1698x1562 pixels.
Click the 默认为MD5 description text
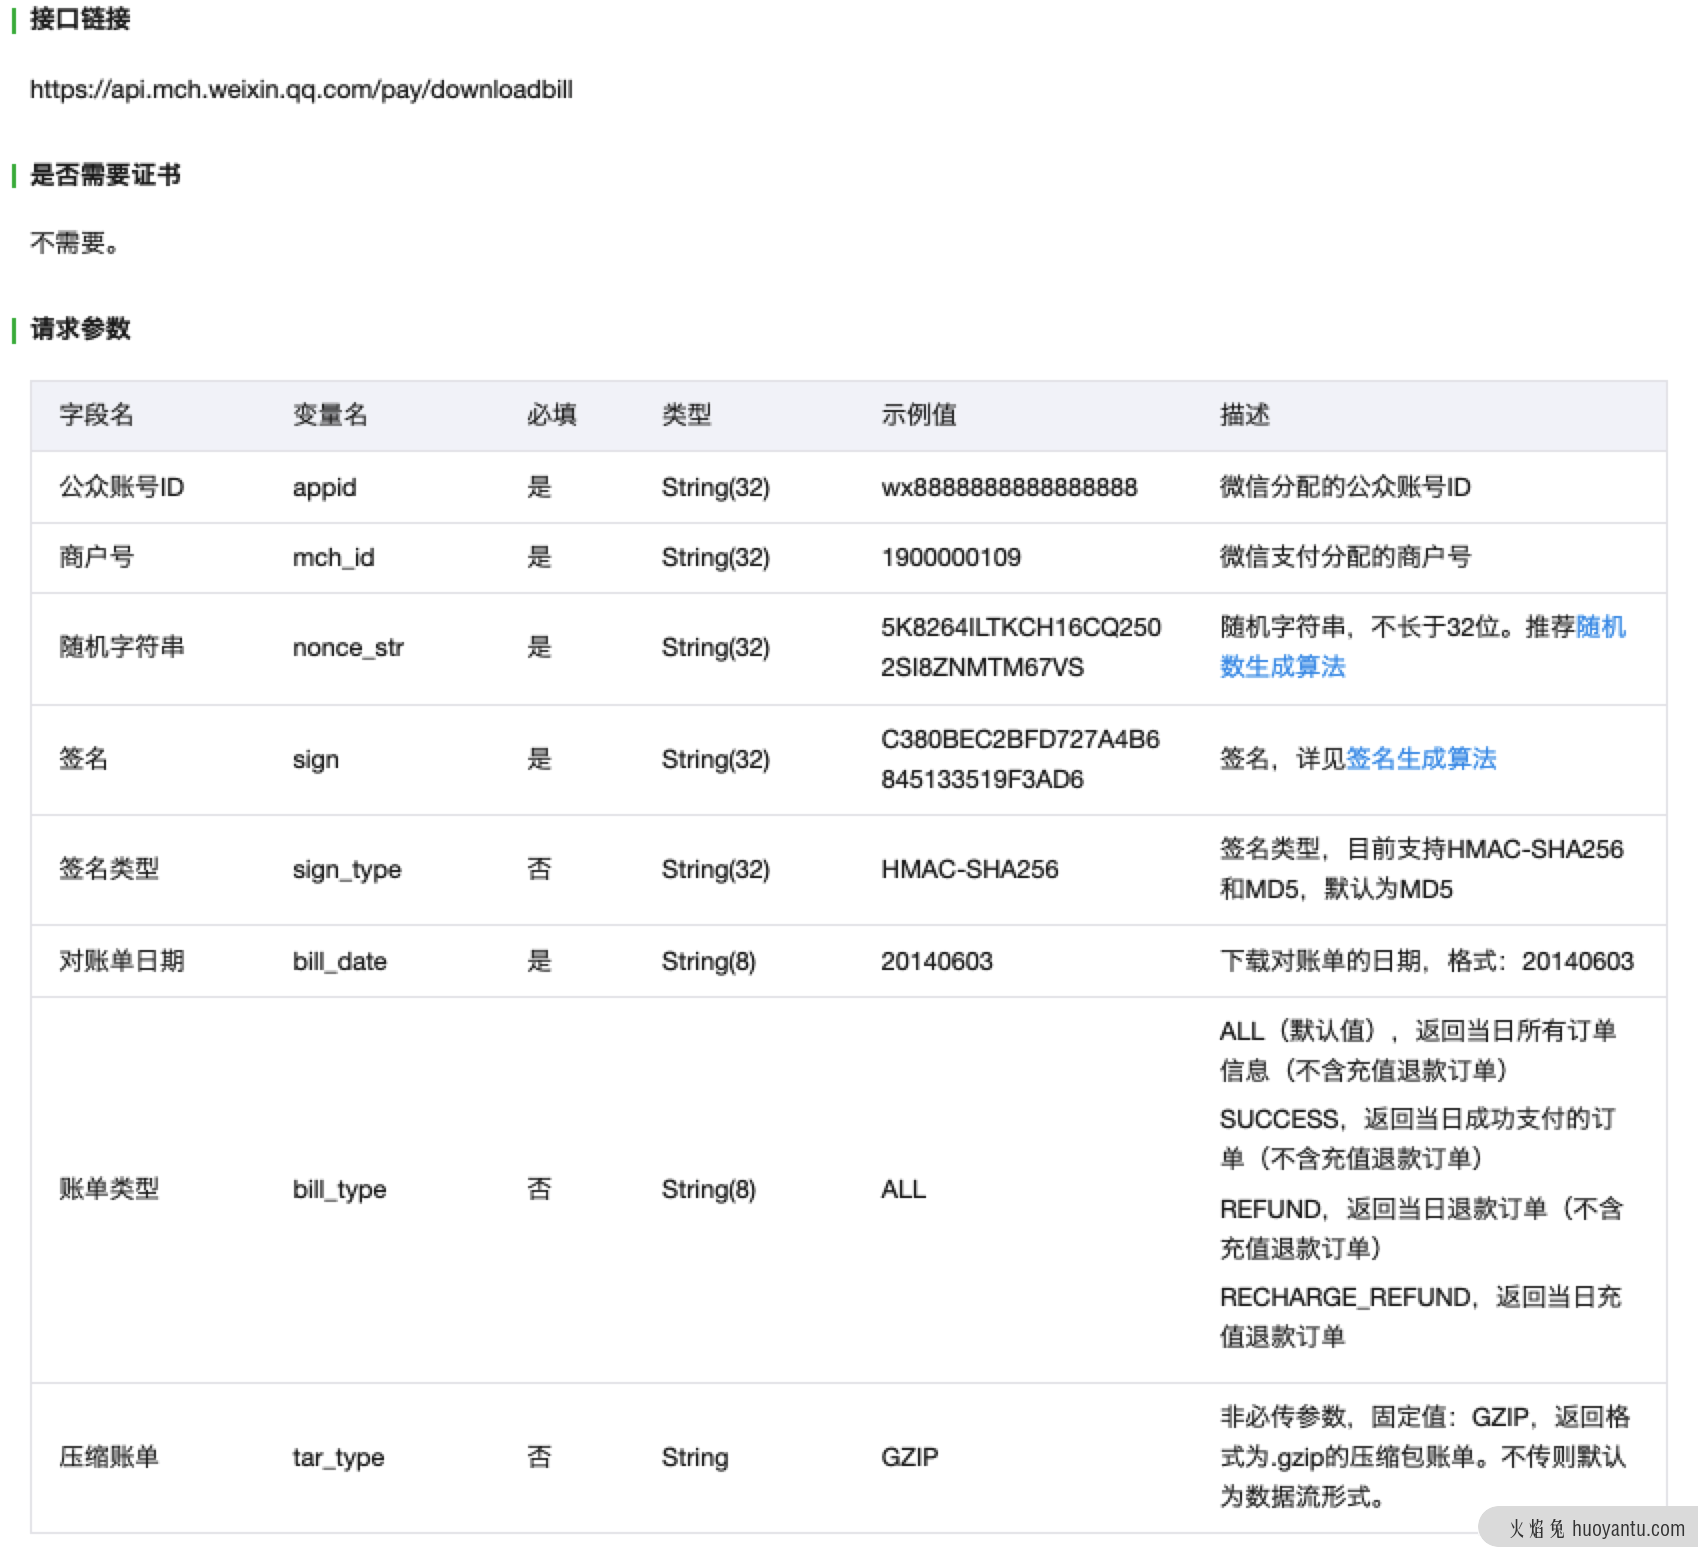point(1388,889)
